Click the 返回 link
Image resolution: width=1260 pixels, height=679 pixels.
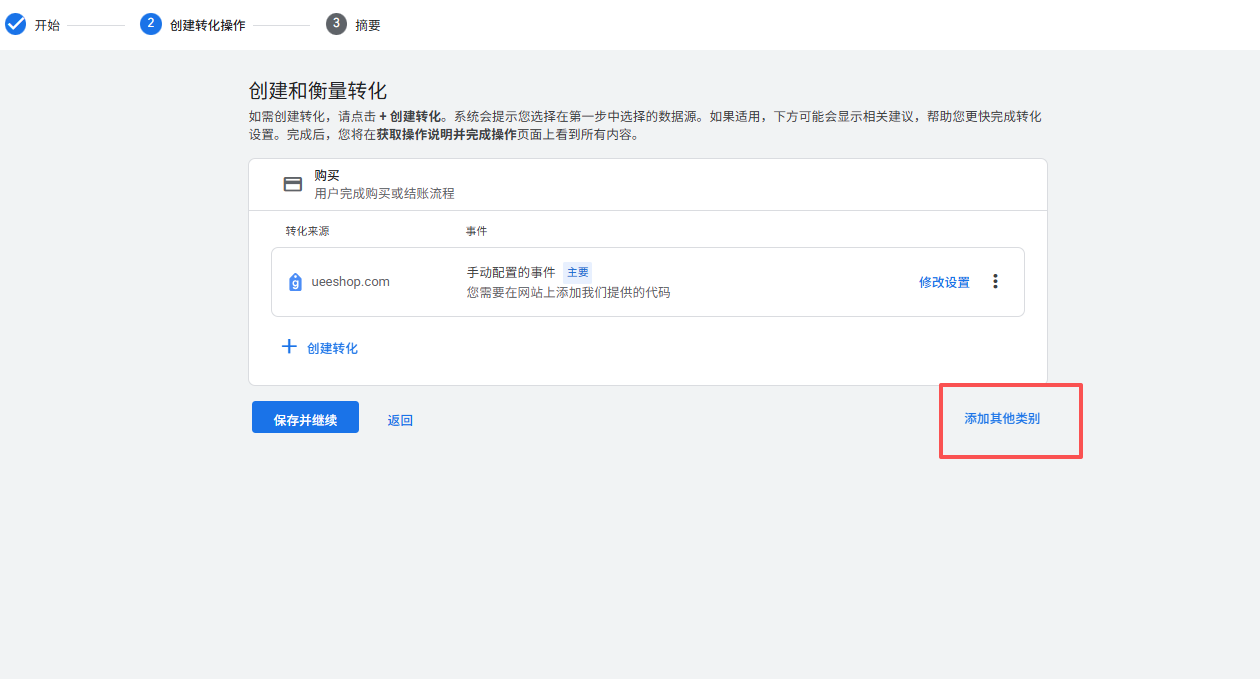coord(400,420)
